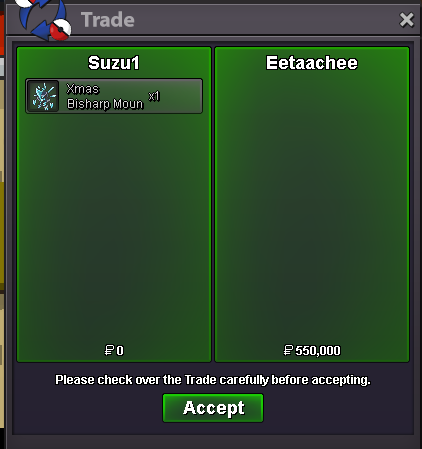
Task: Click the Suzu1 player name
Action: tap(113, 63)
